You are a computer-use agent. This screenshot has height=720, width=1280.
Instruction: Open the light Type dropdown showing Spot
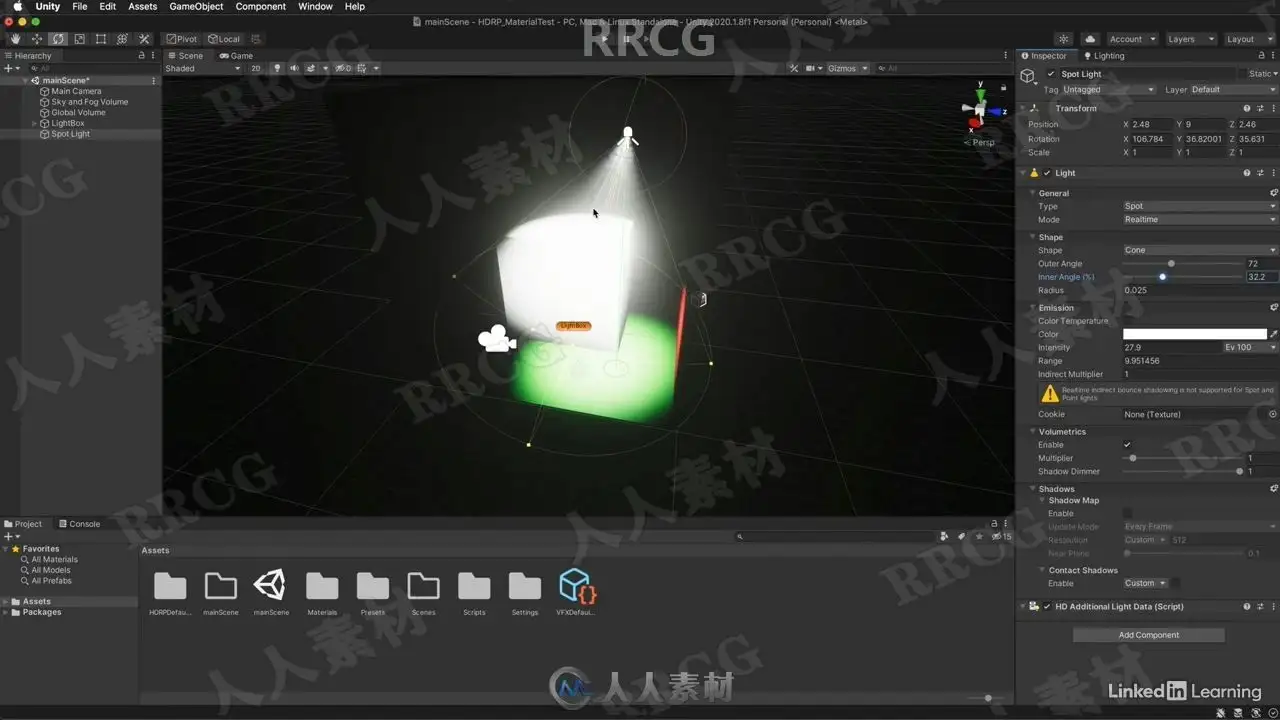click(x=1200, y=206)
